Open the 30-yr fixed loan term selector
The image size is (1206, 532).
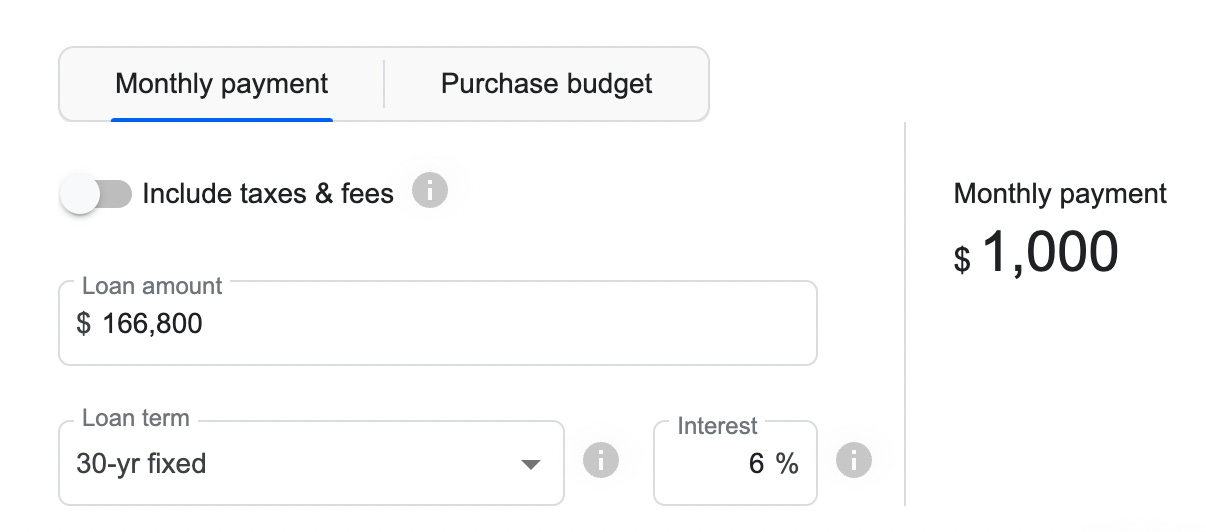pyautogui.click(x=311, y=463)
